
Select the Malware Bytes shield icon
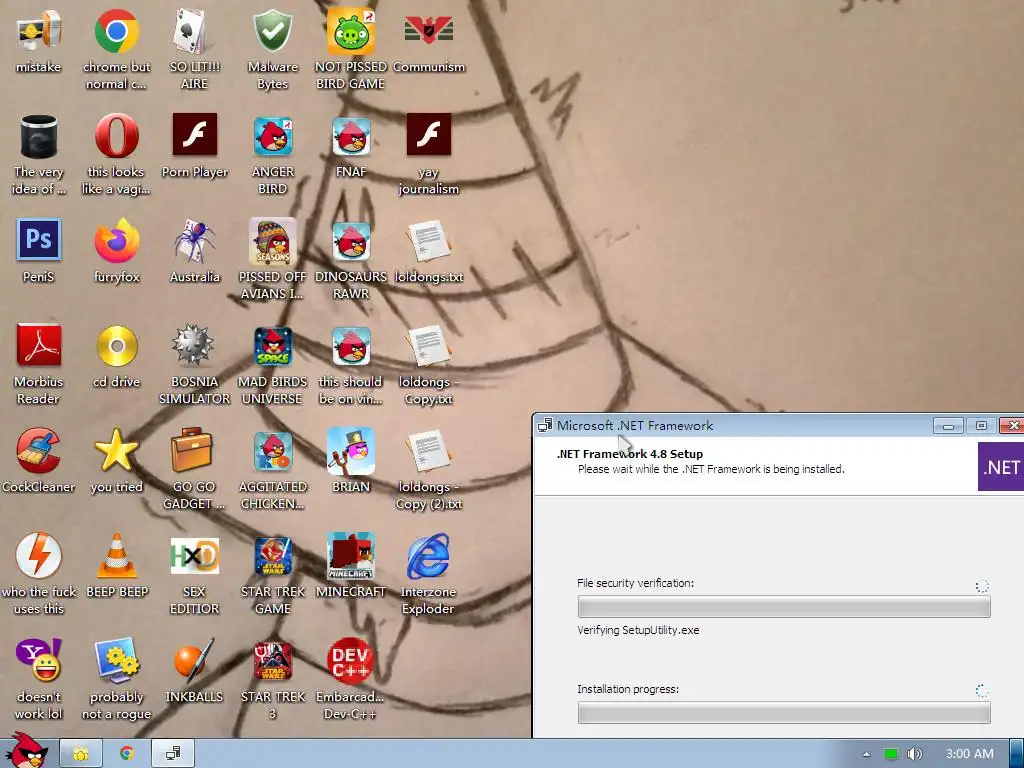[x=272, y=31]
